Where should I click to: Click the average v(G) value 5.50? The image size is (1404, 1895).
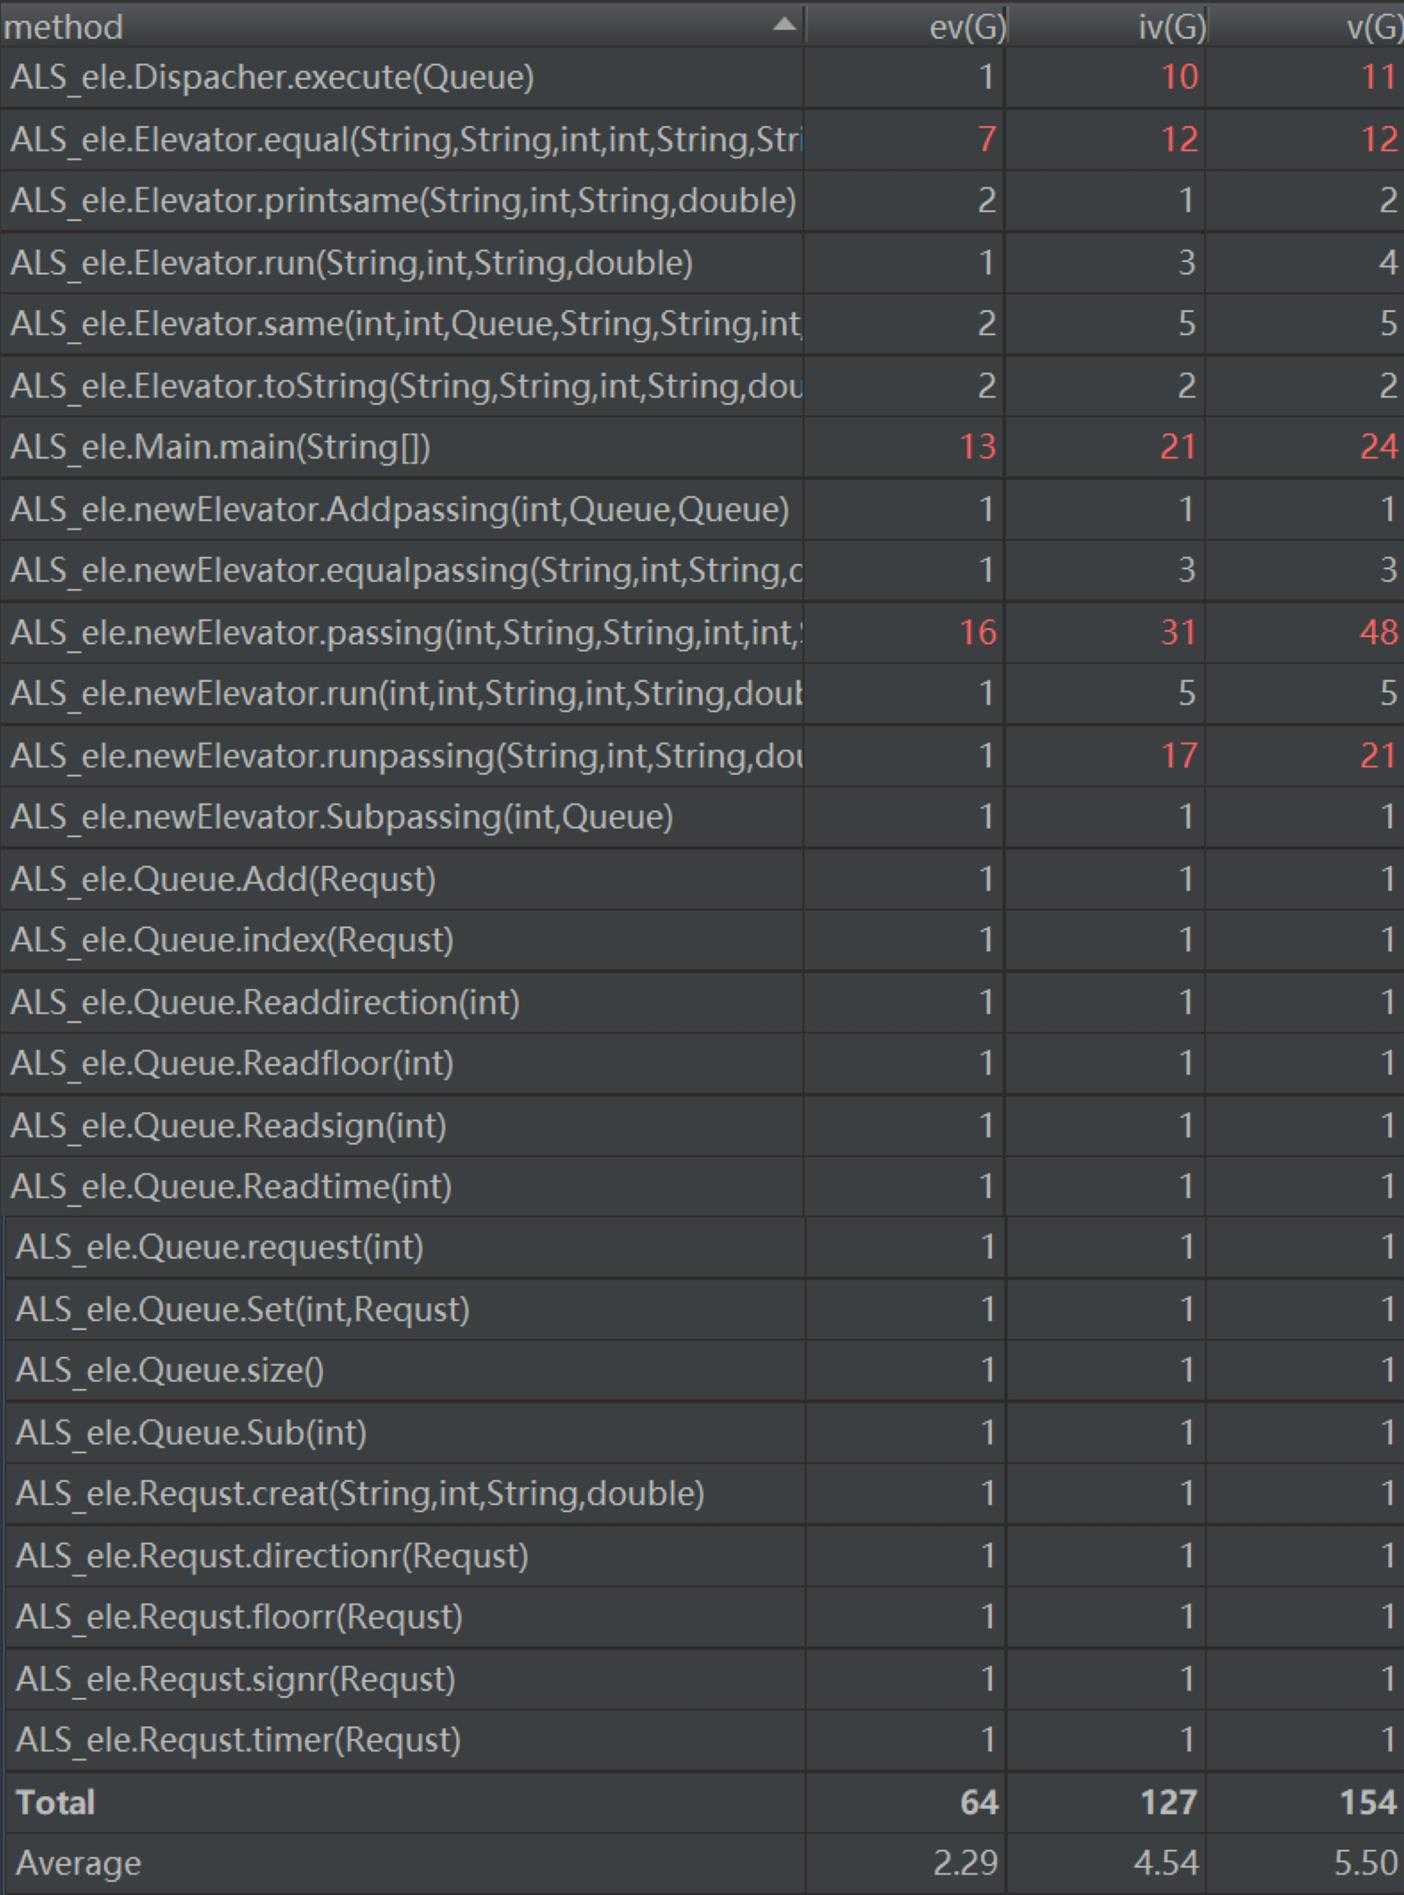(x=1366, y=1863)
